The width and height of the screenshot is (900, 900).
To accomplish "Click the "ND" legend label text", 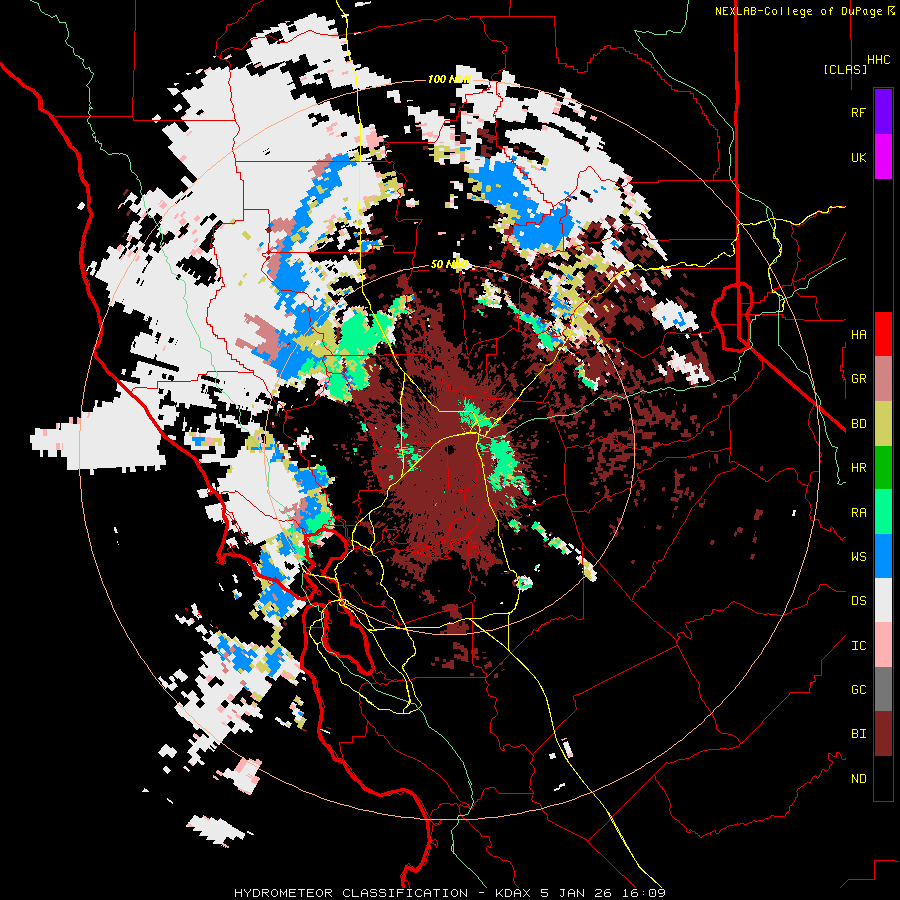I will pos(858,778).
